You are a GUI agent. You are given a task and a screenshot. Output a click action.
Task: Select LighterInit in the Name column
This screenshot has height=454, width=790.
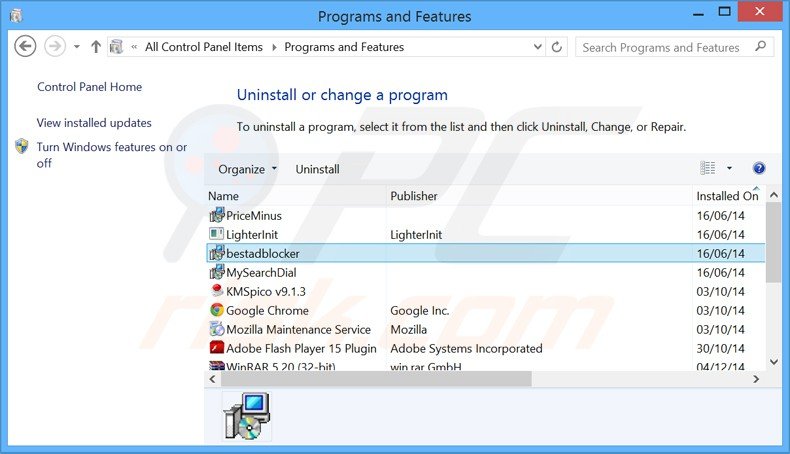point(252,235)
